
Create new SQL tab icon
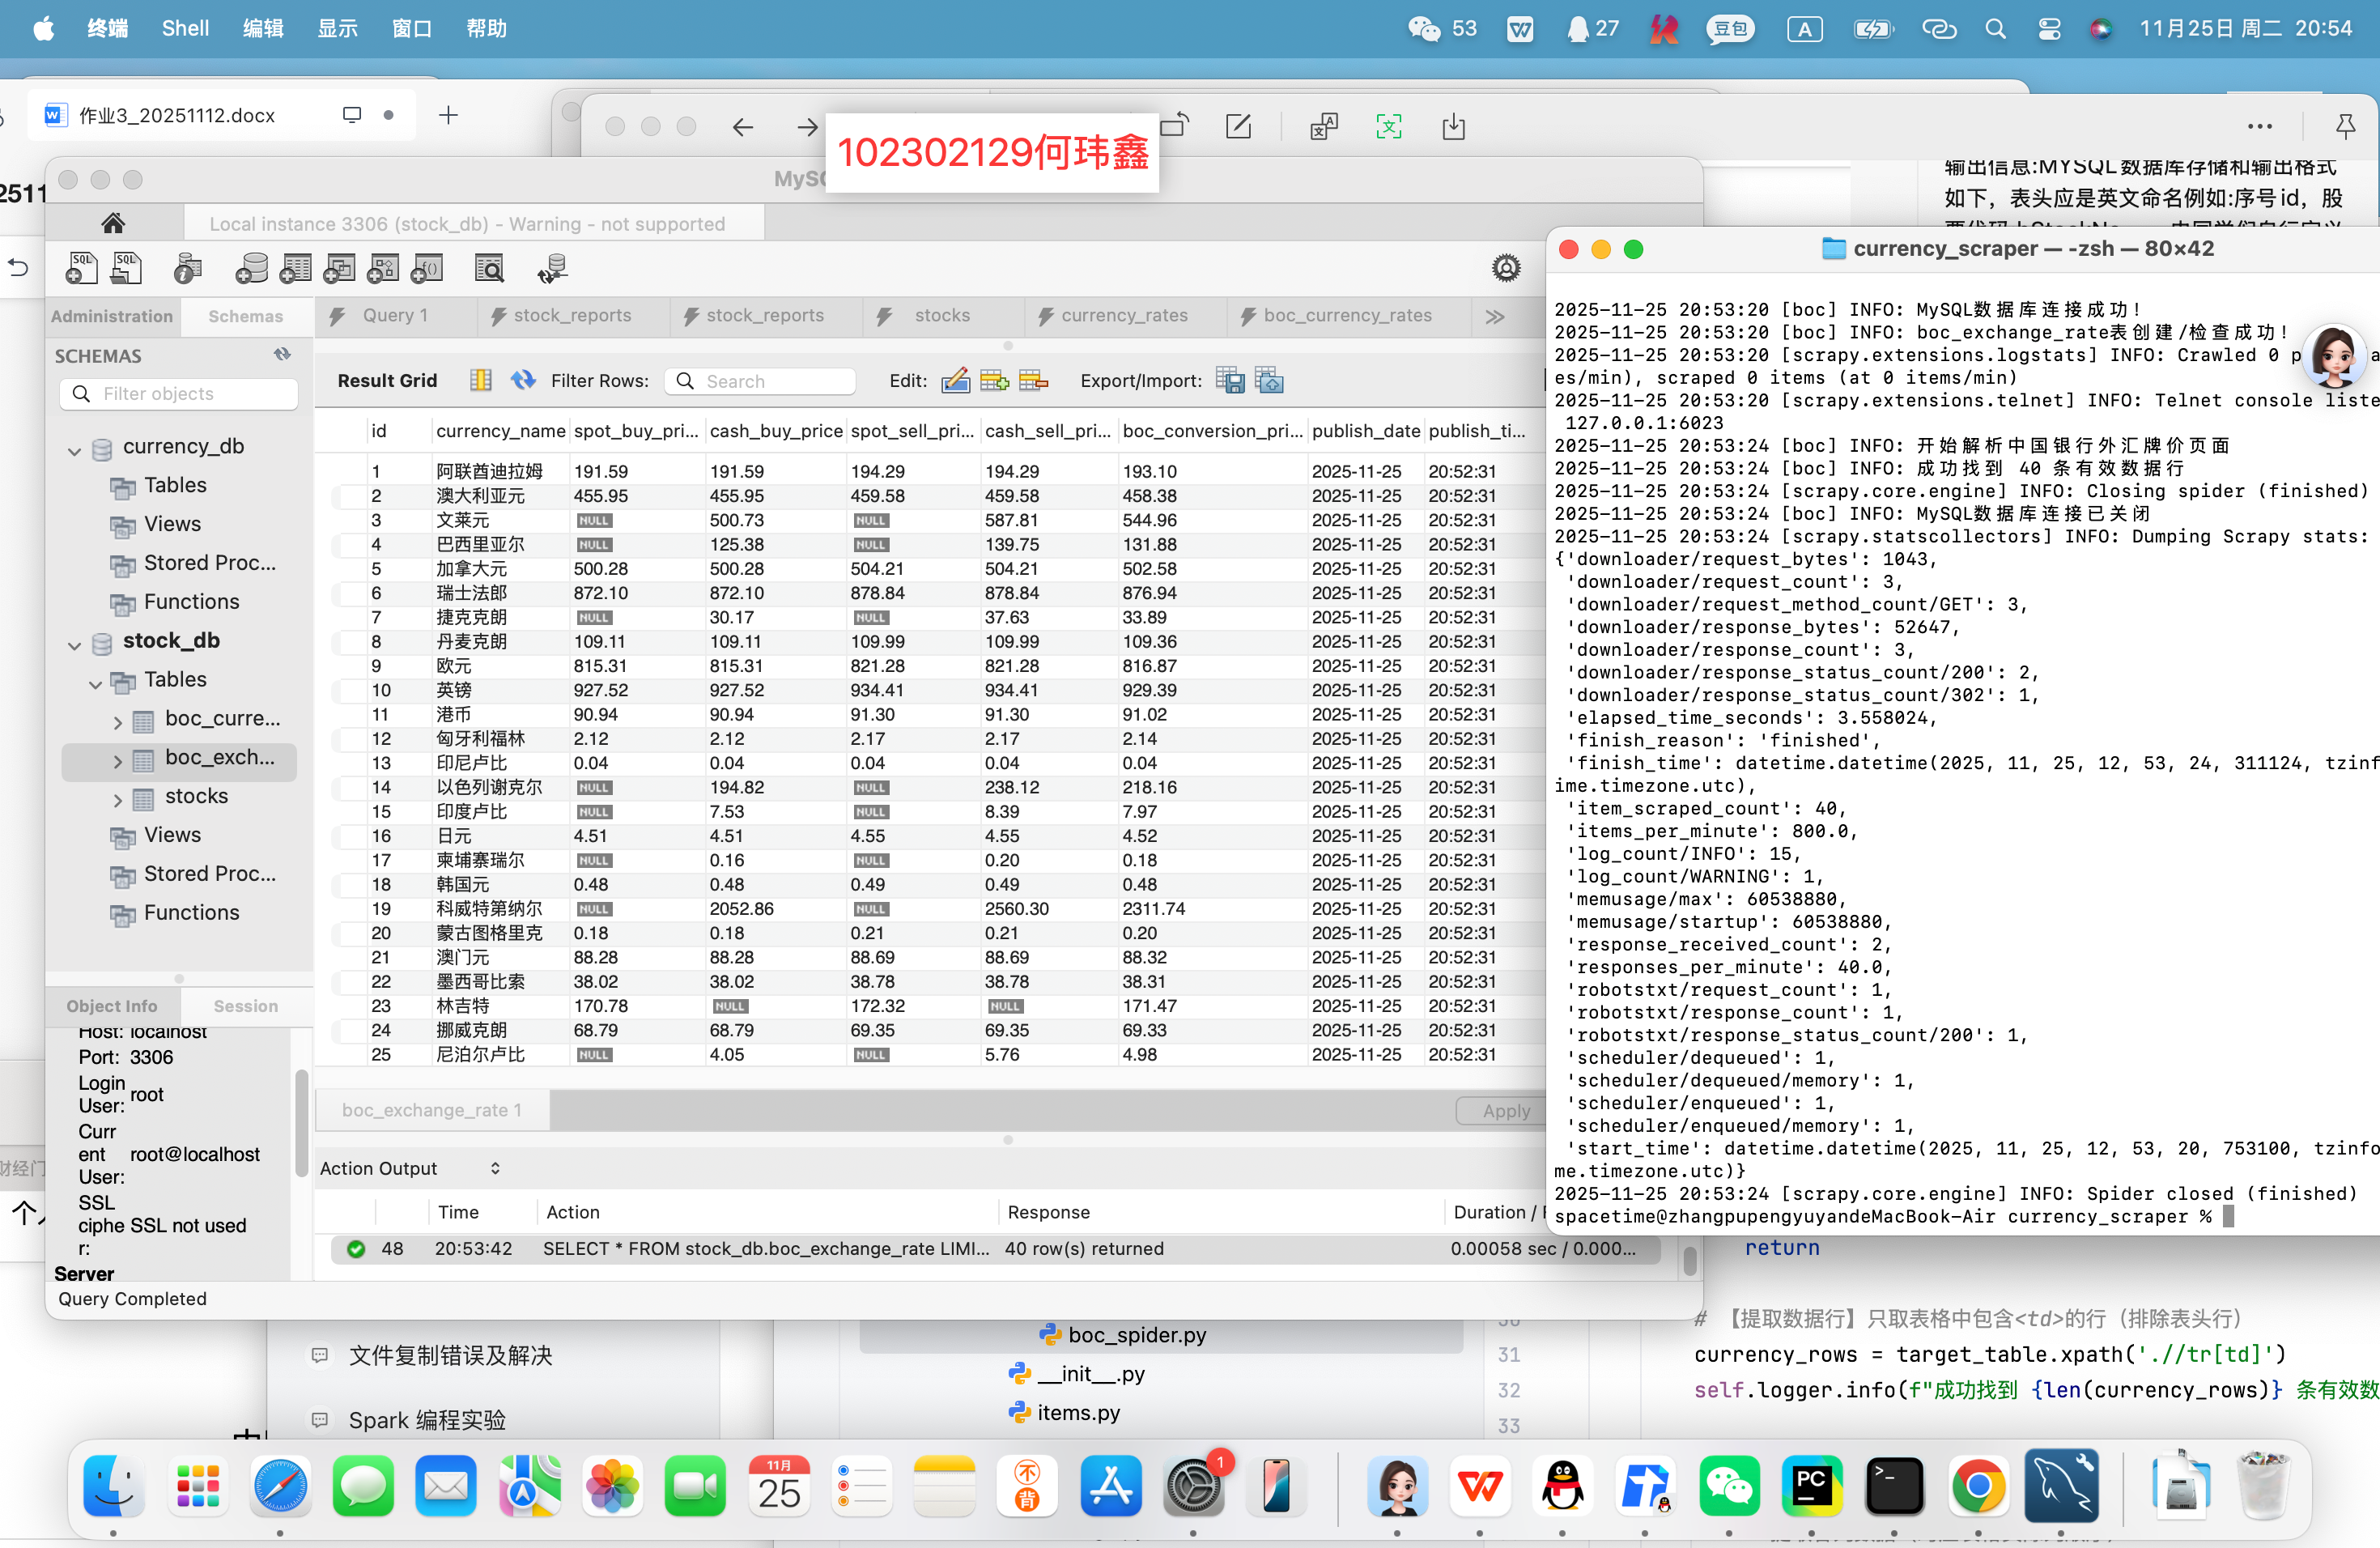[81, 268]
